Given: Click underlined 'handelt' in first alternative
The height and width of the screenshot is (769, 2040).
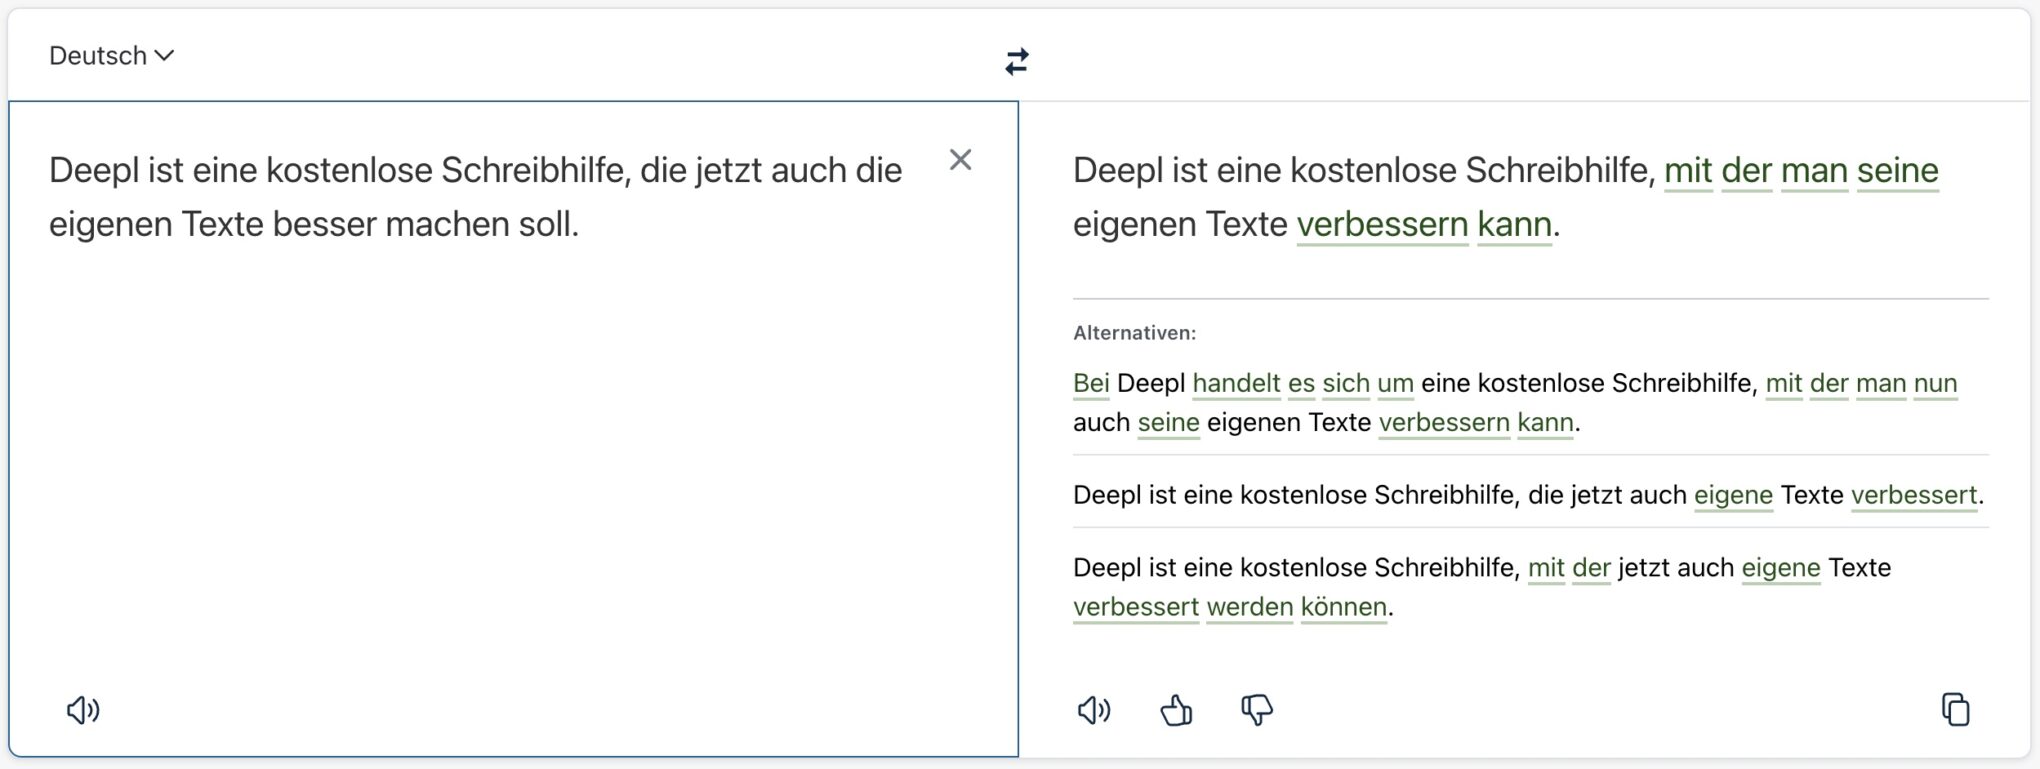Looking at the screenshot, I should point(1236,383).
